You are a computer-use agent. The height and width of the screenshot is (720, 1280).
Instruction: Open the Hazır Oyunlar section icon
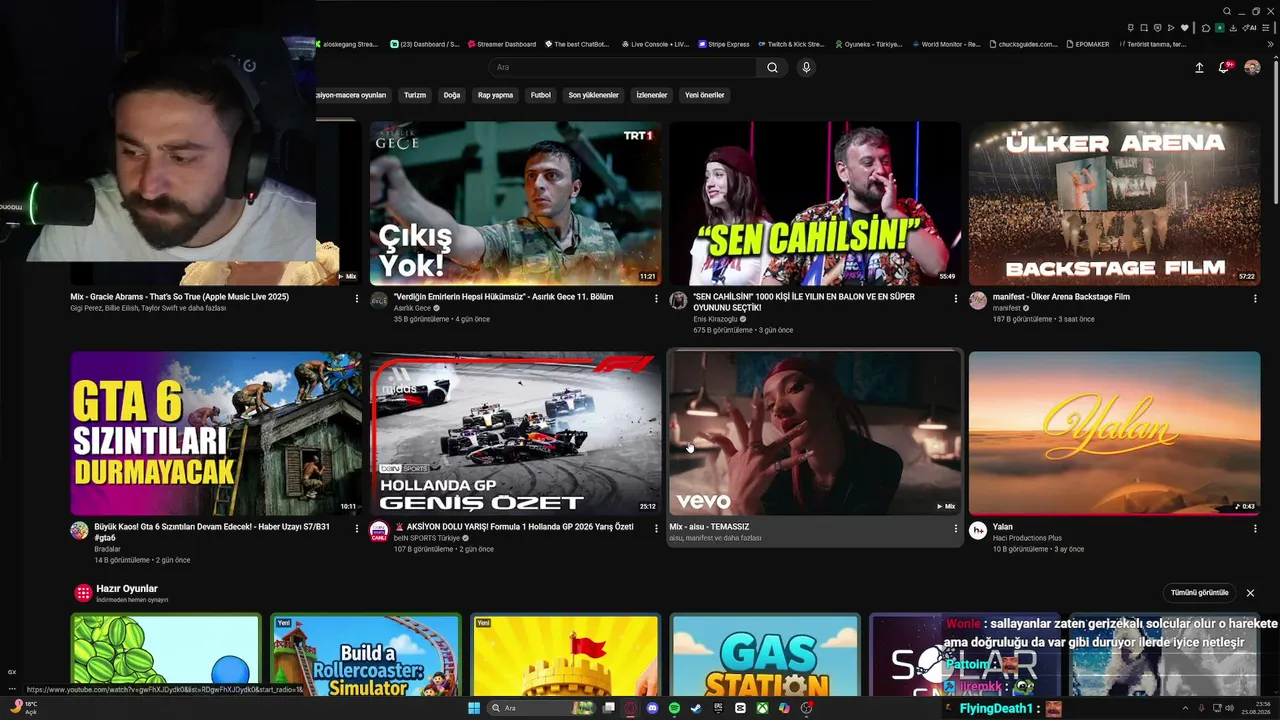tap(83, 593)
